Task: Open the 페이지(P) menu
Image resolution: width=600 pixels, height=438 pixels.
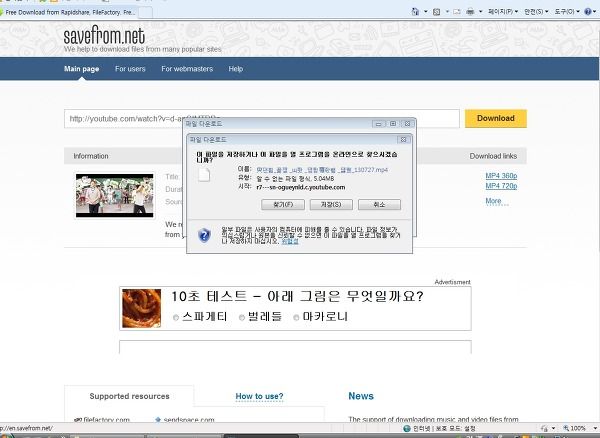Action: [503, 12]
